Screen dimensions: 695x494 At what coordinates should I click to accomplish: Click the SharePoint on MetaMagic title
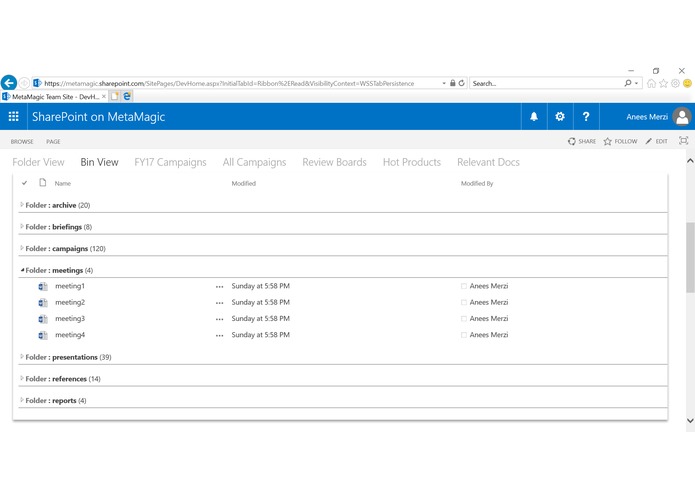(98, 117)
